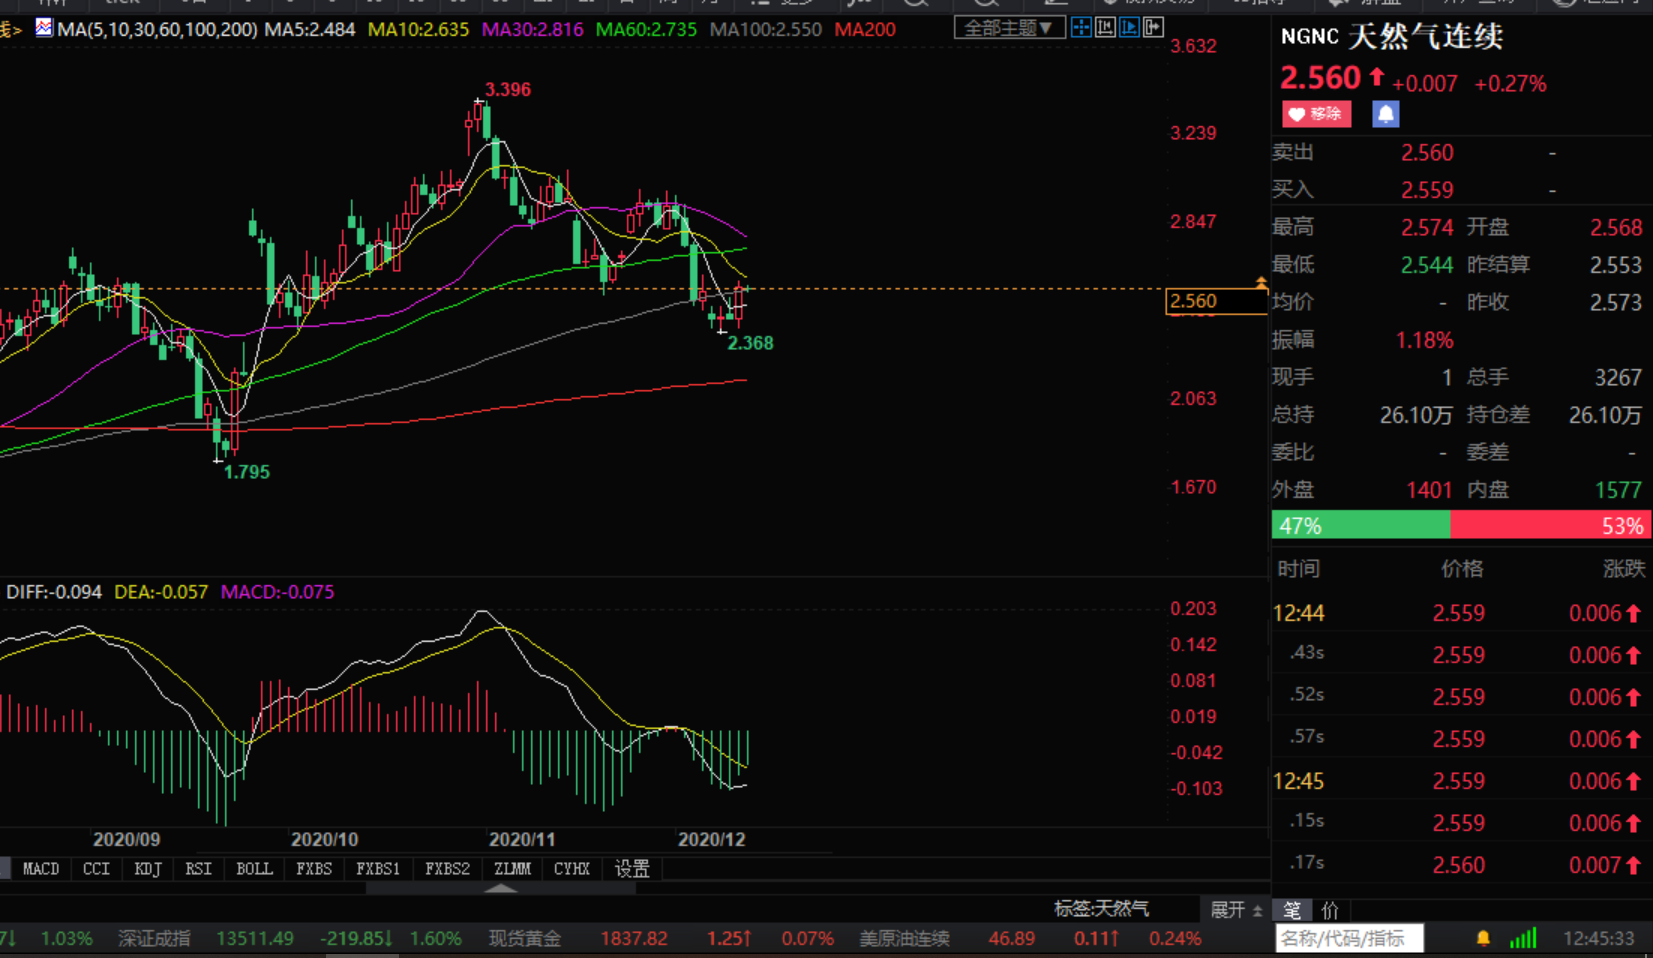Viewport: 1653px width, 958px height.
Task: Click the blue price alert bell icon
Action: pyautogui.click(x=1385, y=114)
